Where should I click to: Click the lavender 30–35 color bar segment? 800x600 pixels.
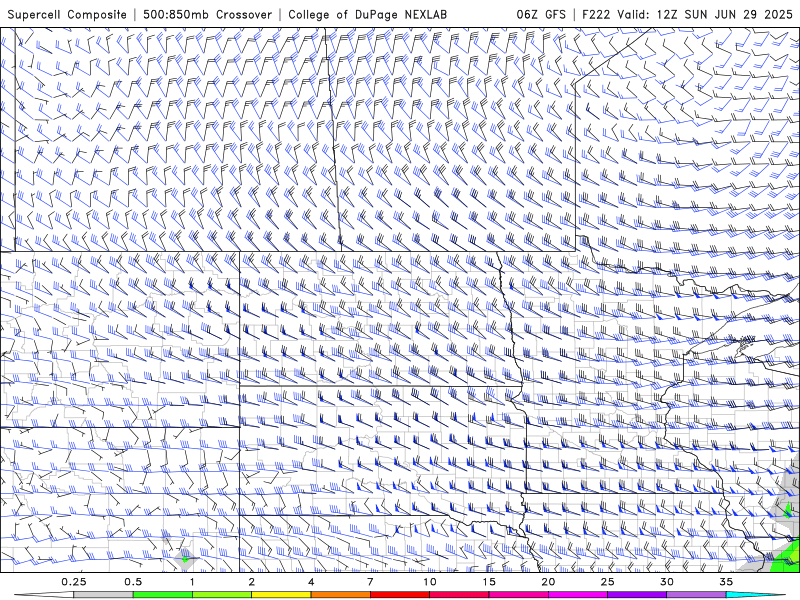click(x=696, y=595)
